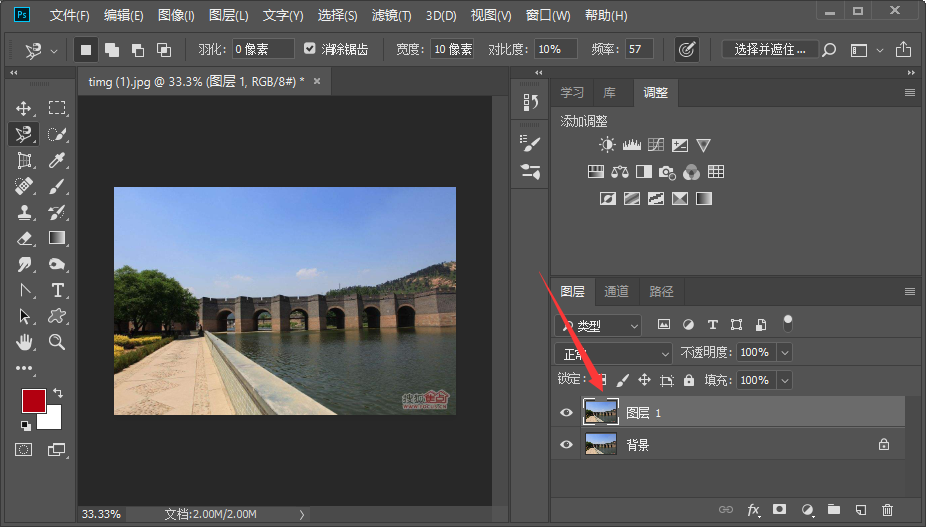Click the 选择并遮住... button
Image resolution: width=926 pixels, height=527 pixels.
click(x=770, y=50)
